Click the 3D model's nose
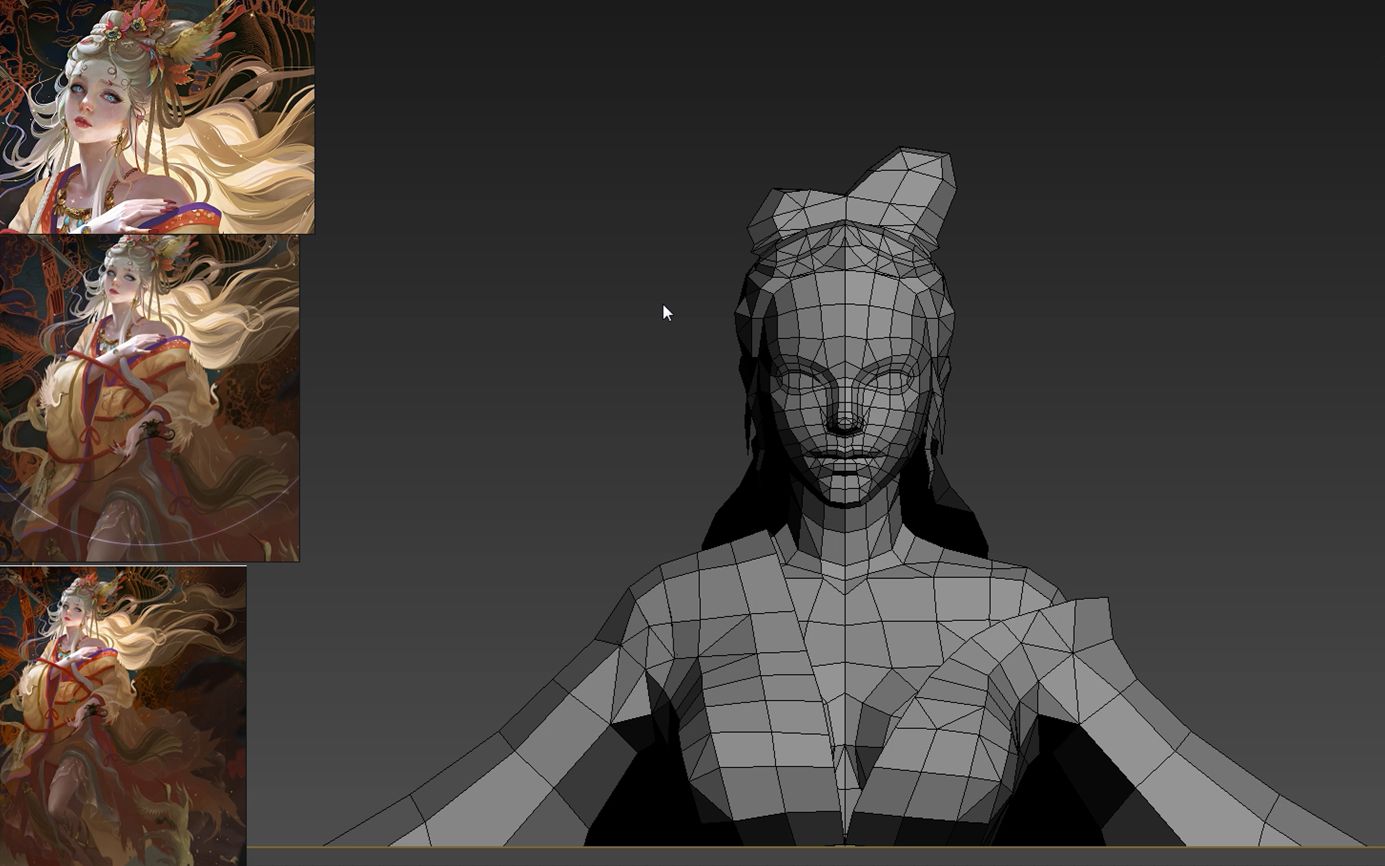The image size is (1385, 866). tap(845, 416)
